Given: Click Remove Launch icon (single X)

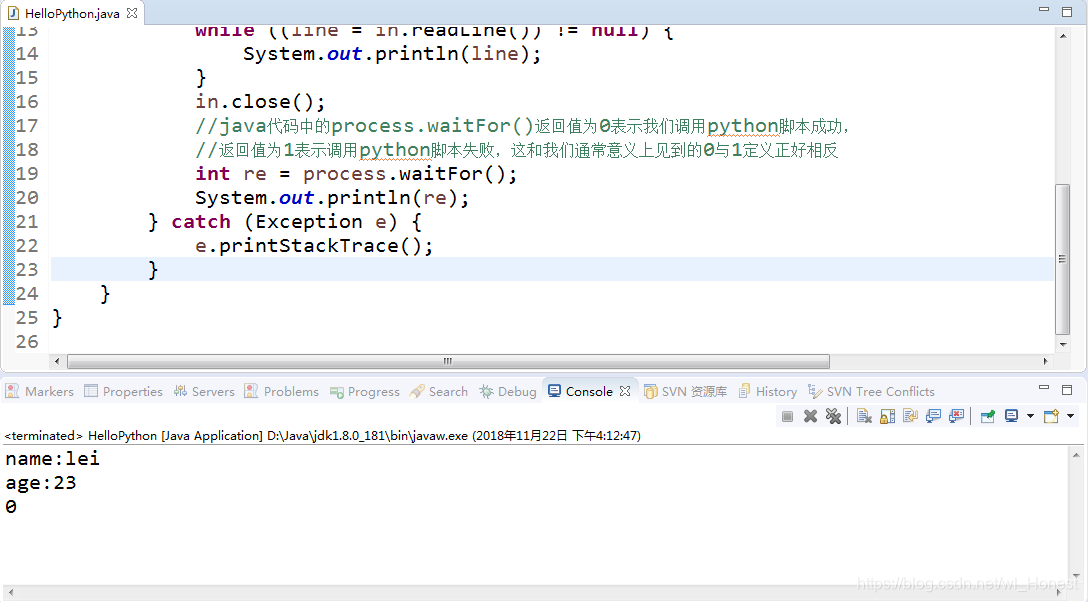Looking at the screenshot, I should [x=810, y=416].
